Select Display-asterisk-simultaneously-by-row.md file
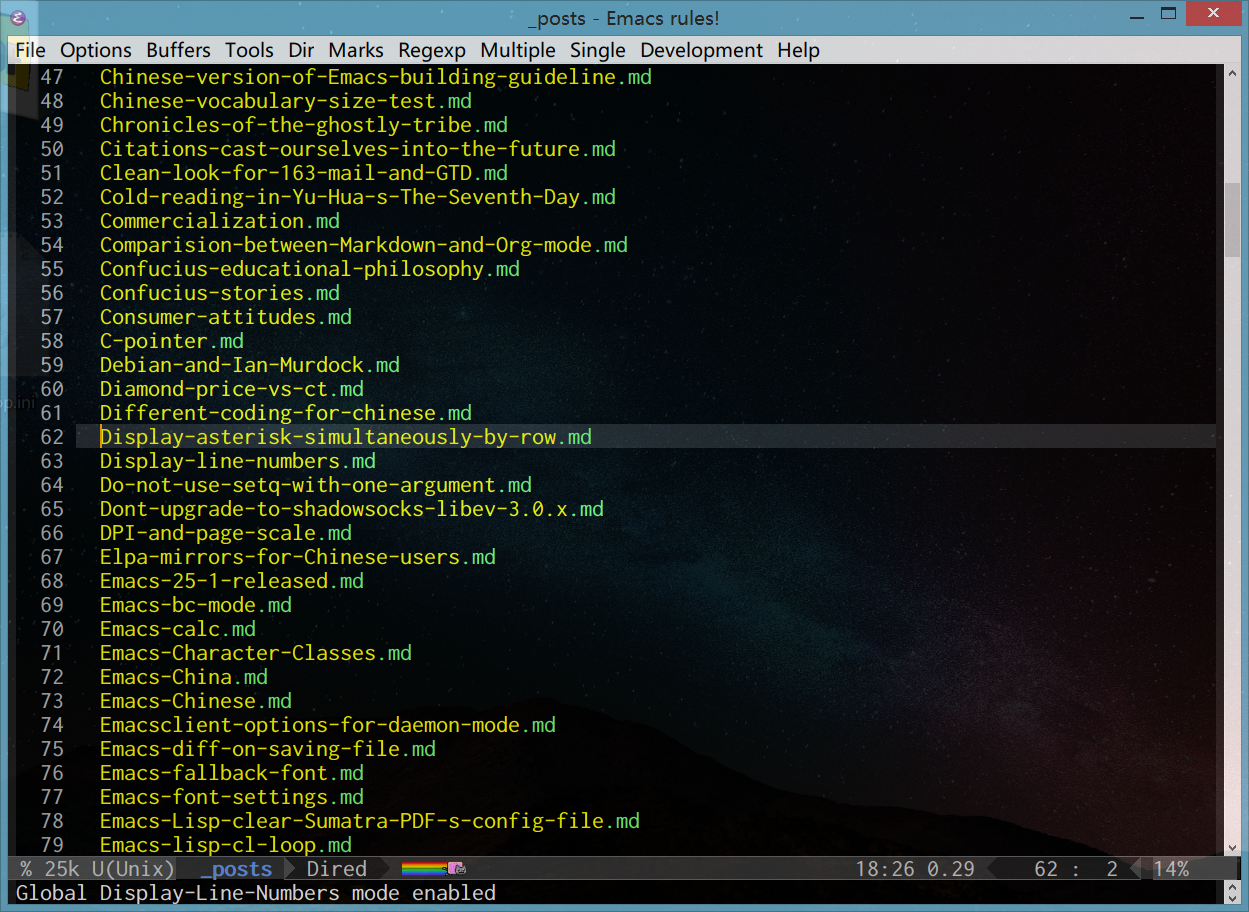 pyautogui.click(x=346, y=437)
